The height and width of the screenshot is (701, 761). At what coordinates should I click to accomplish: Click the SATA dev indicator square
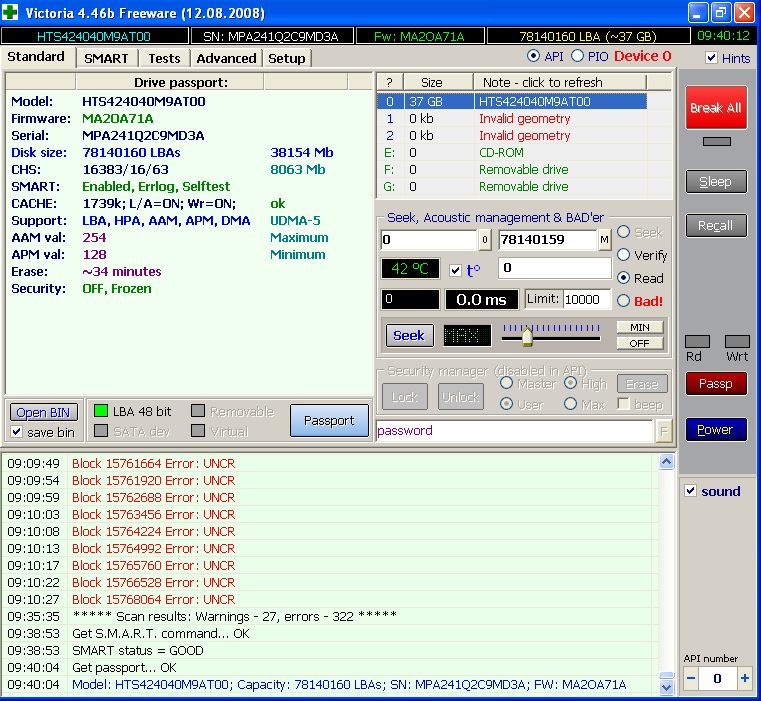point(100,431)
